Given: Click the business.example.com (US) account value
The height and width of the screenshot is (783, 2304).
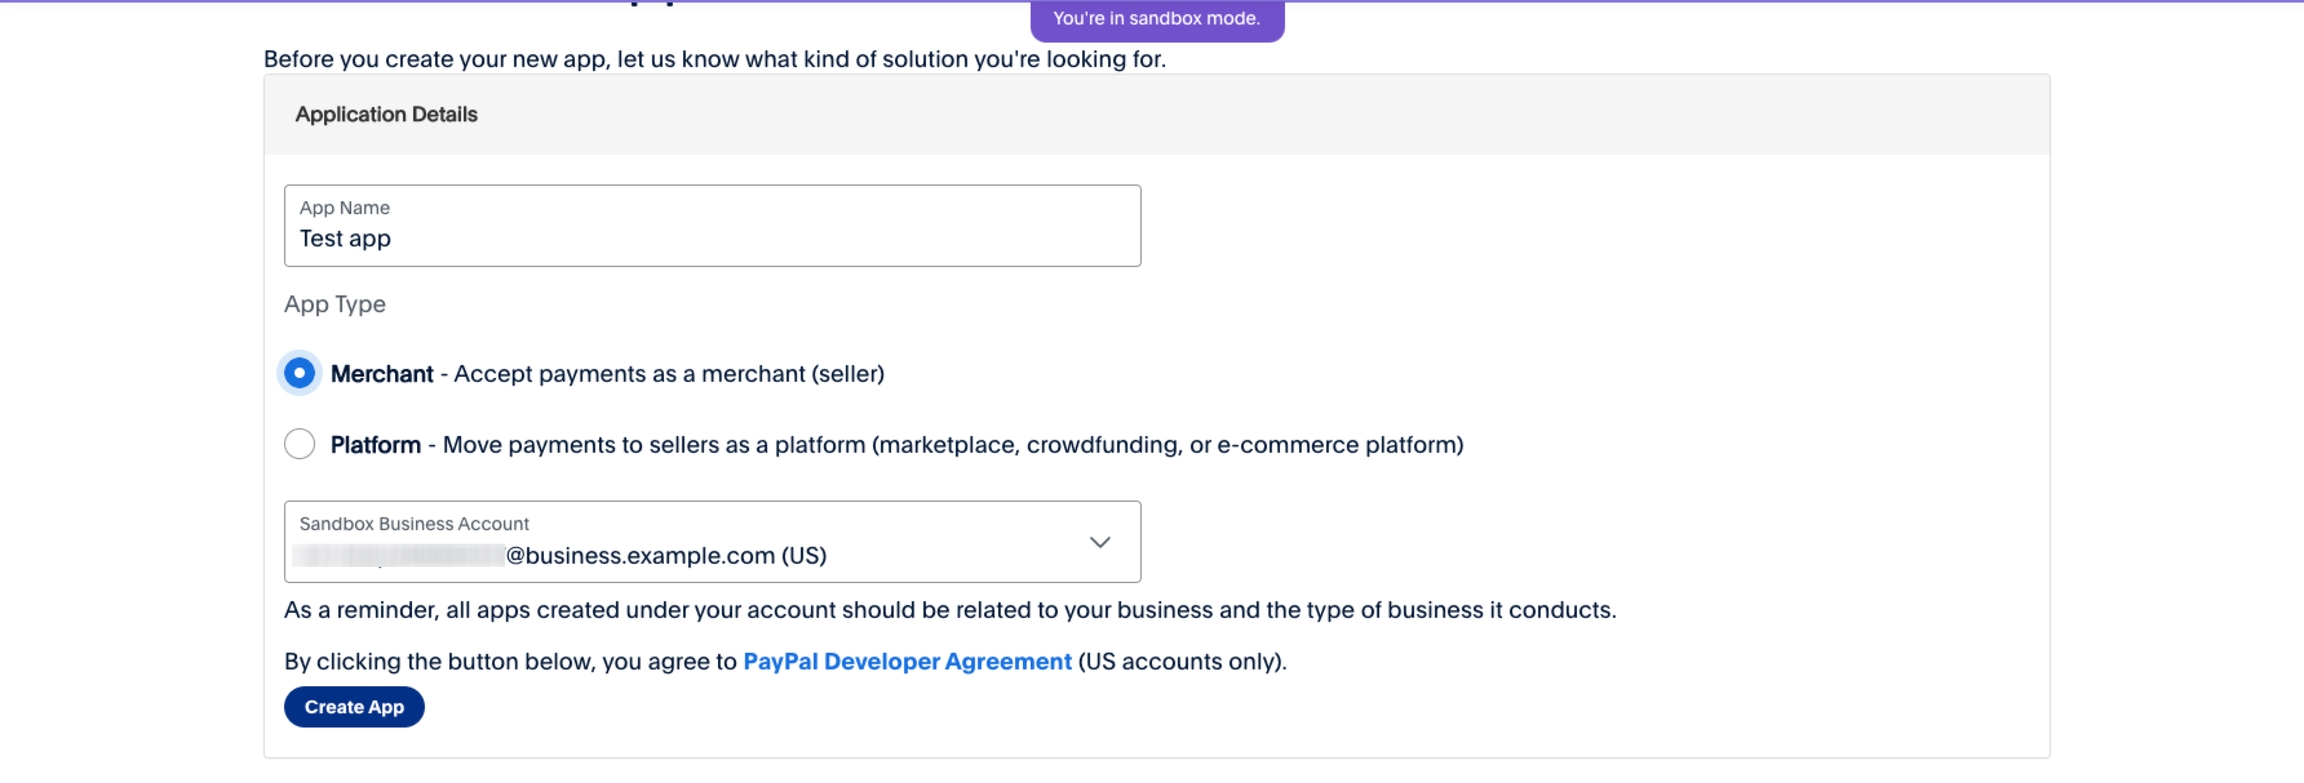Looking at the screenshot, I should click(665, 556).
